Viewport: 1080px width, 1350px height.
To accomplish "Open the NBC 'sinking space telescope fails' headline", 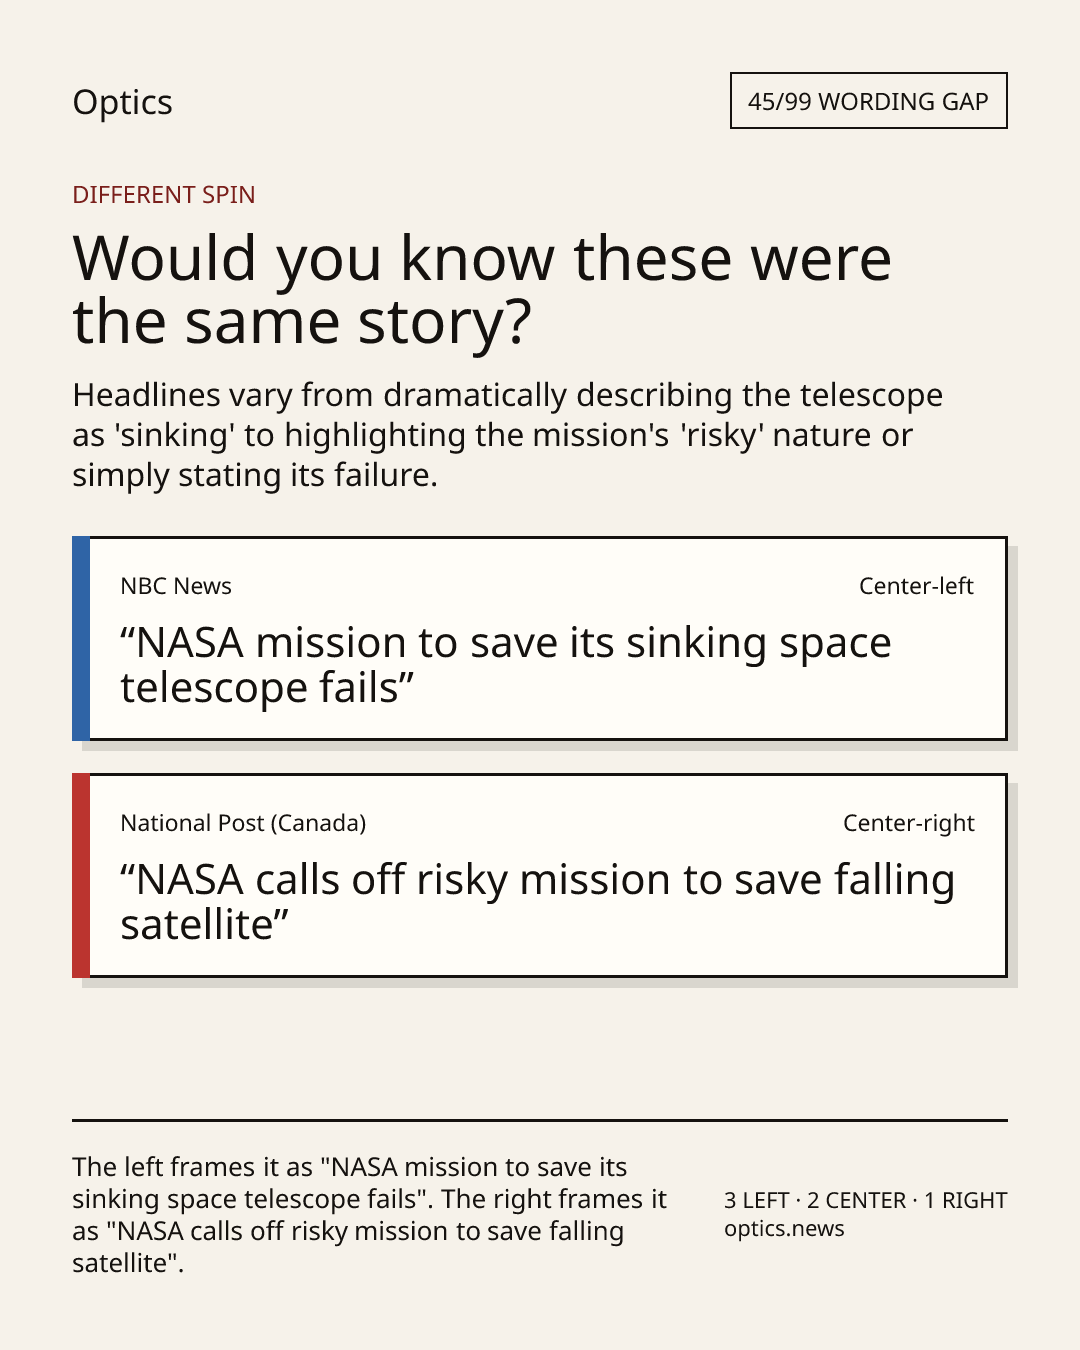I will [x=506, y=665].
